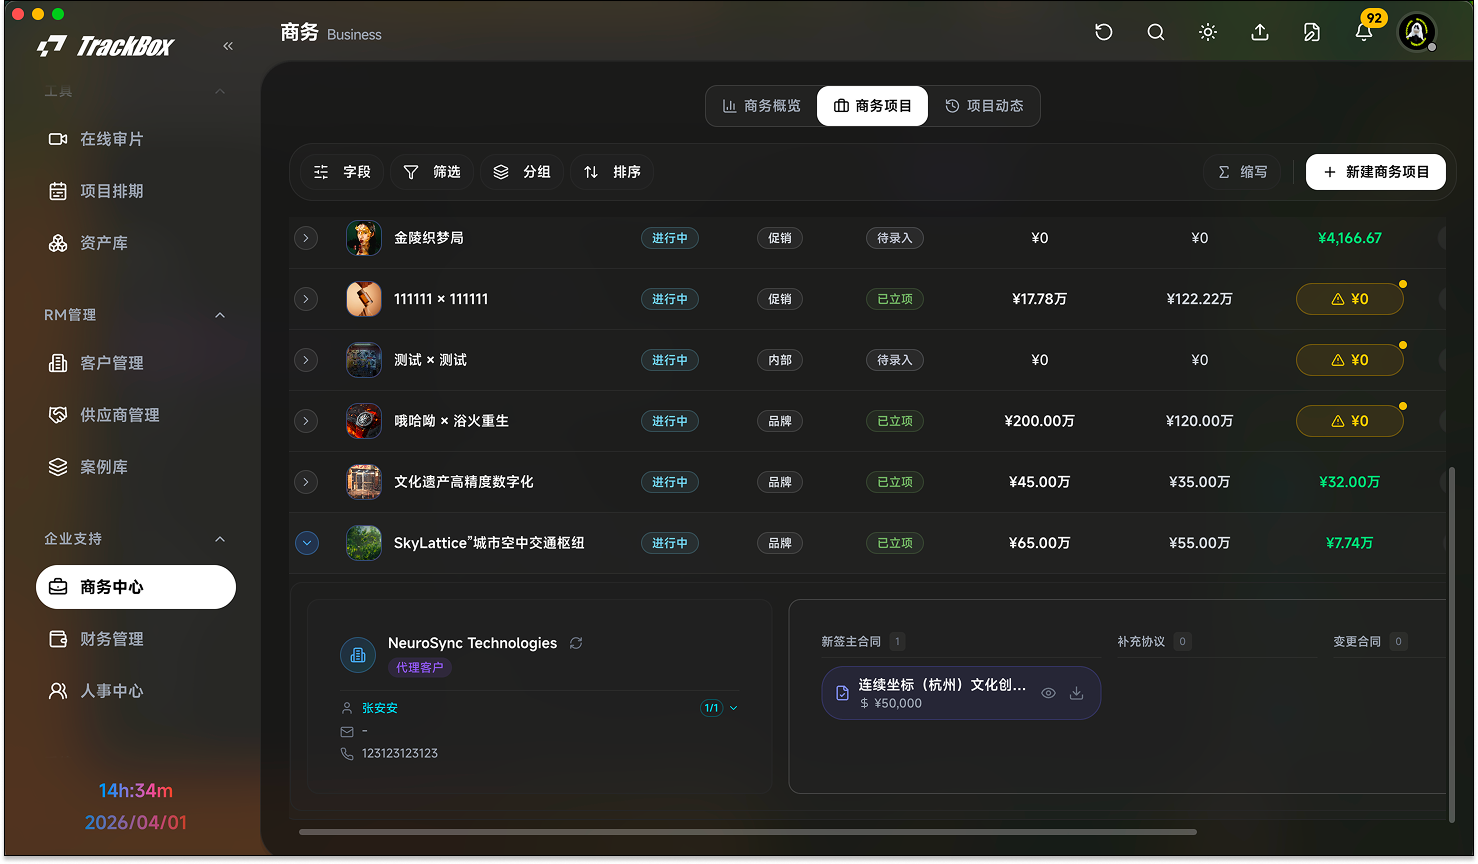
Task: Open 在线审片 in the sidebar
Action: coord(136,139)
